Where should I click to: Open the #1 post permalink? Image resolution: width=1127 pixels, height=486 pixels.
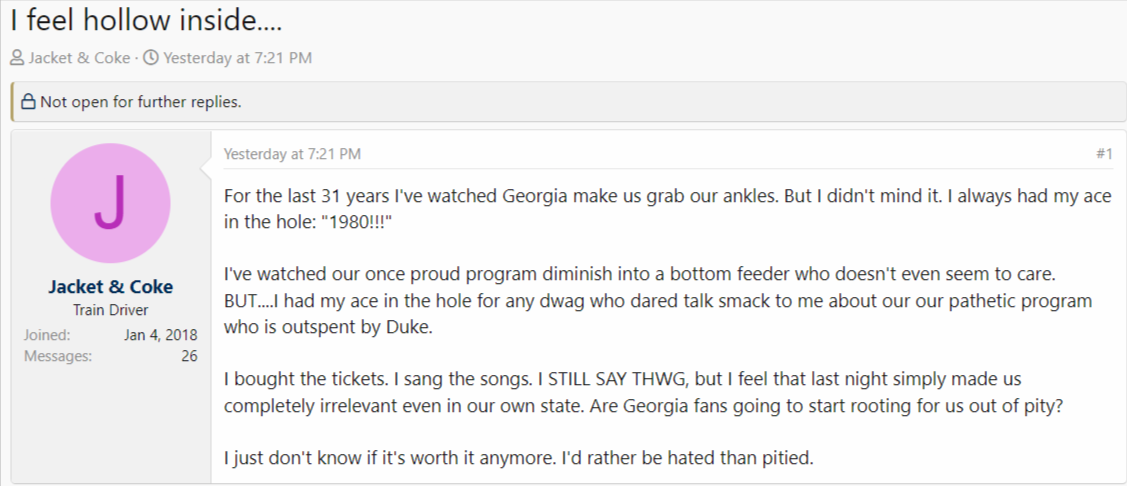pyautogui.click(x=1104, y=154)
